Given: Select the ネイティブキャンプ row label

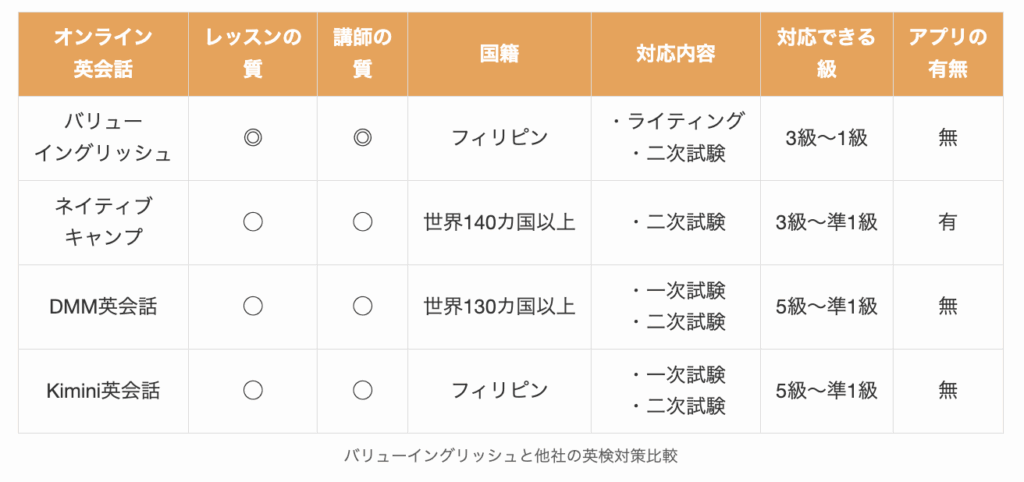Looking at the screenshot, I should click(x=103, y=223).
